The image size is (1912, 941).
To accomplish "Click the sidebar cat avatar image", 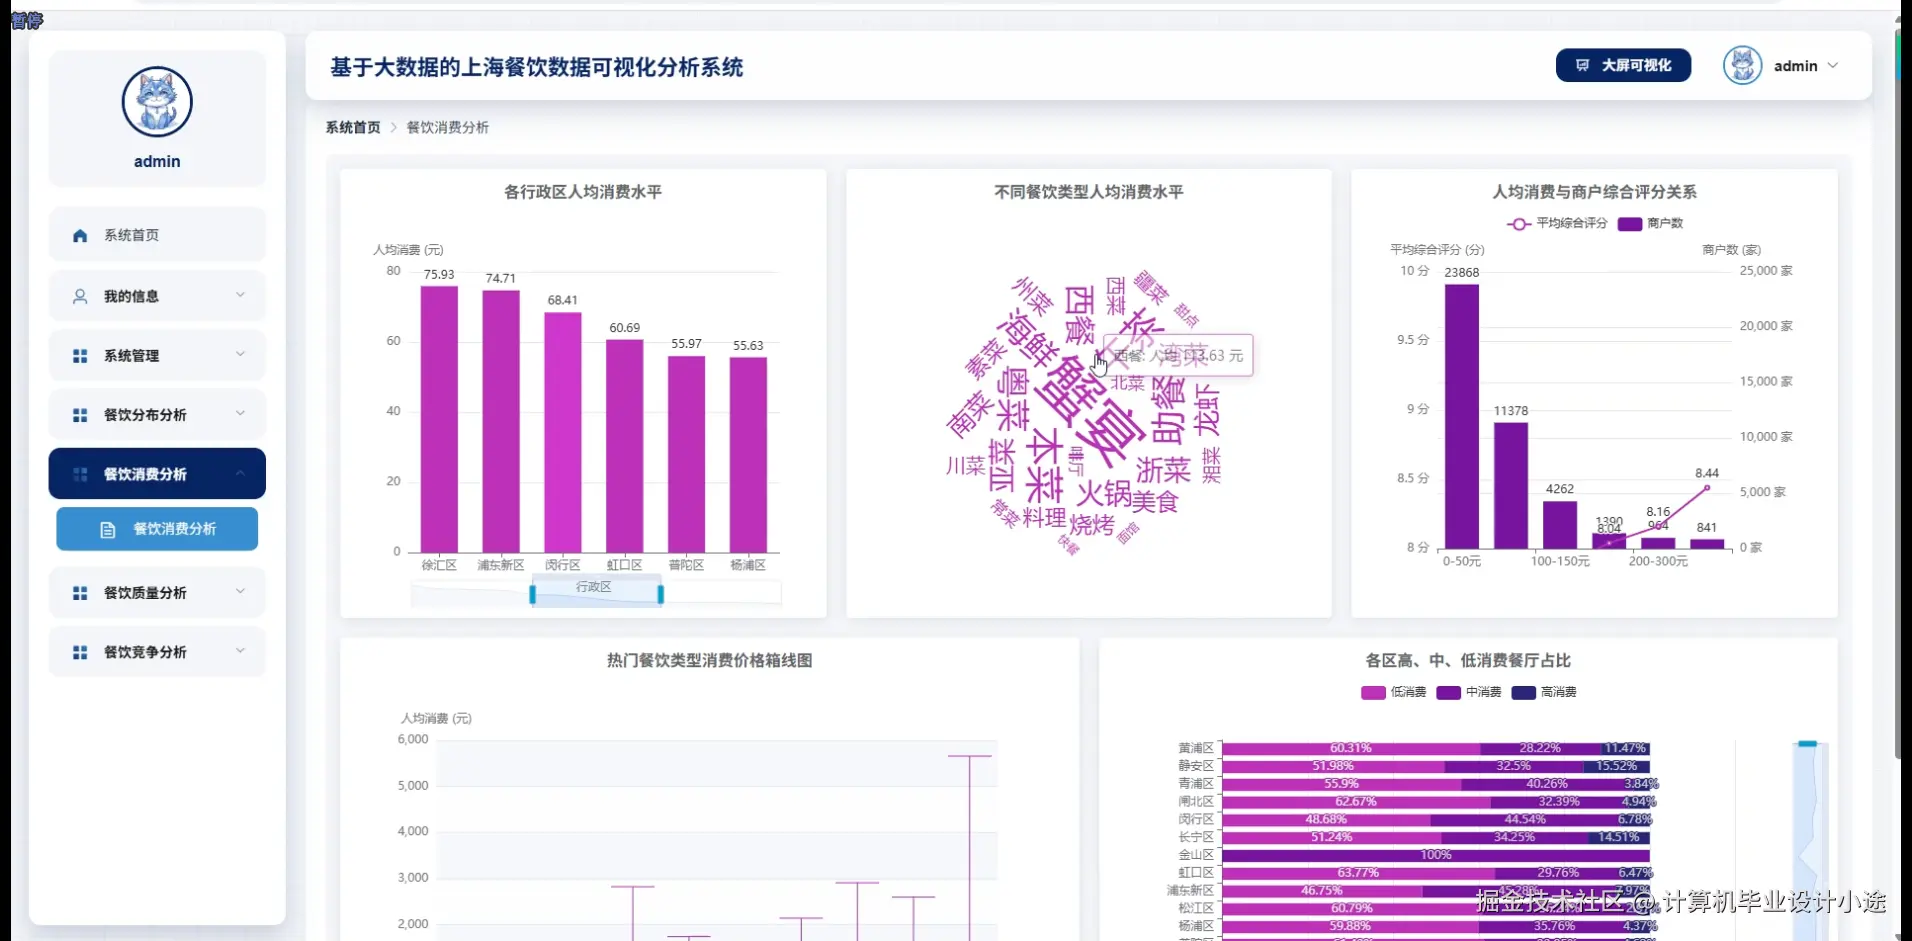I will pos(157,102).
